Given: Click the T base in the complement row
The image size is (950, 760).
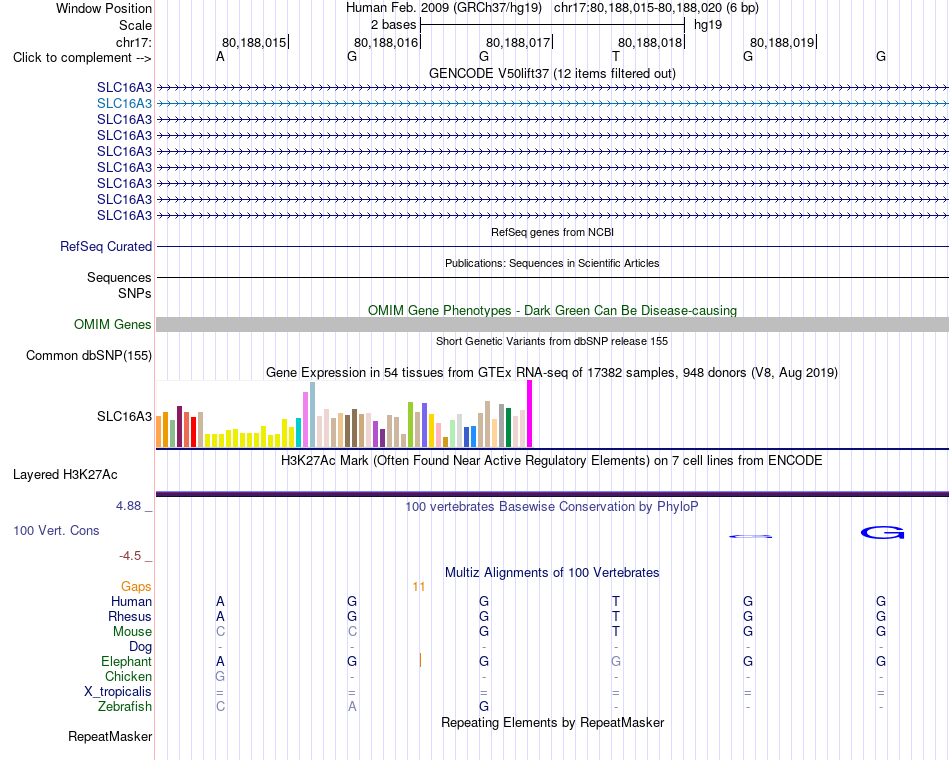Looking at the screenshot, I should (x=616, y=57).
